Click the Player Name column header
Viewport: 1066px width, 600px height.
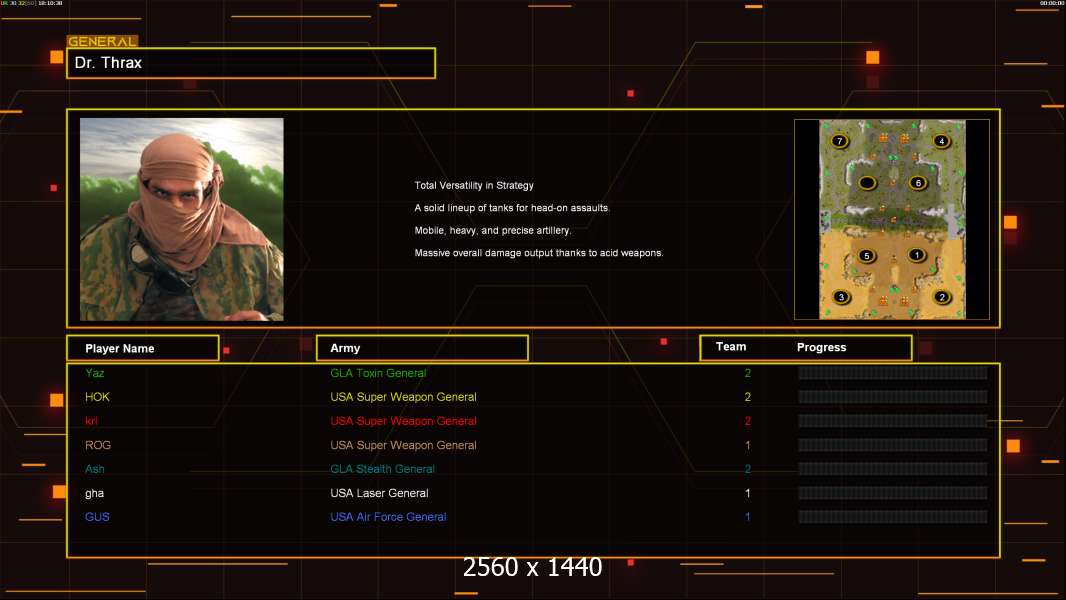[x=143, y=348]
